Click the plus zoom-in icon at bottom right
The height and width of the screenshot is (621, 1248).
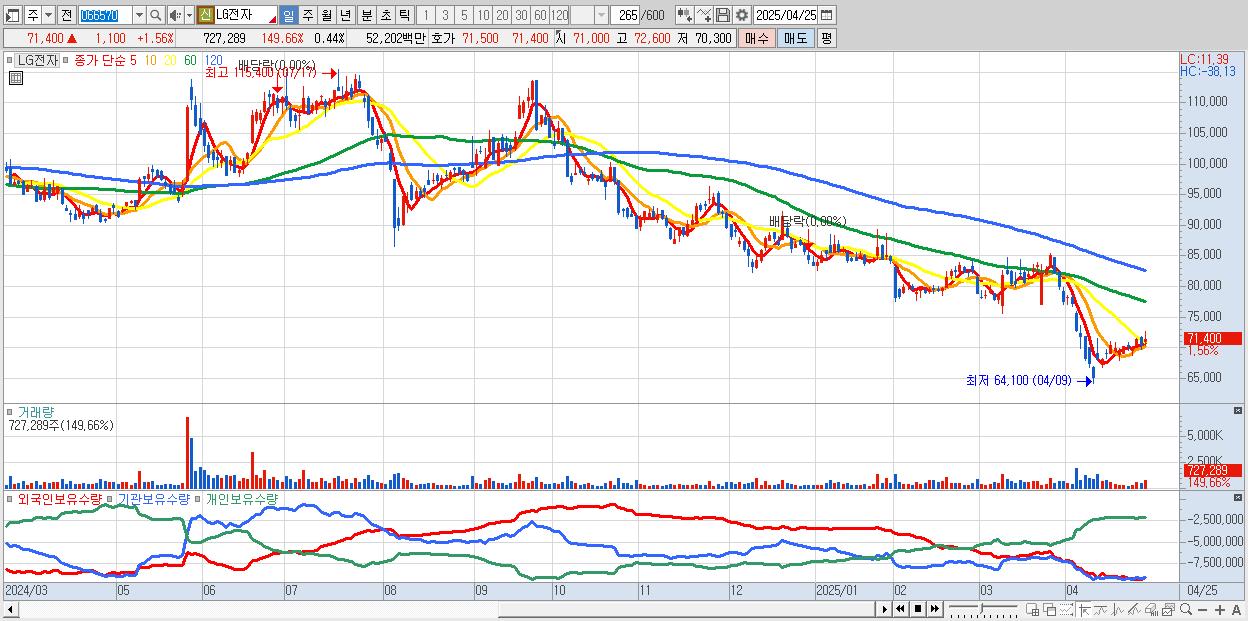coord(1220,608)
